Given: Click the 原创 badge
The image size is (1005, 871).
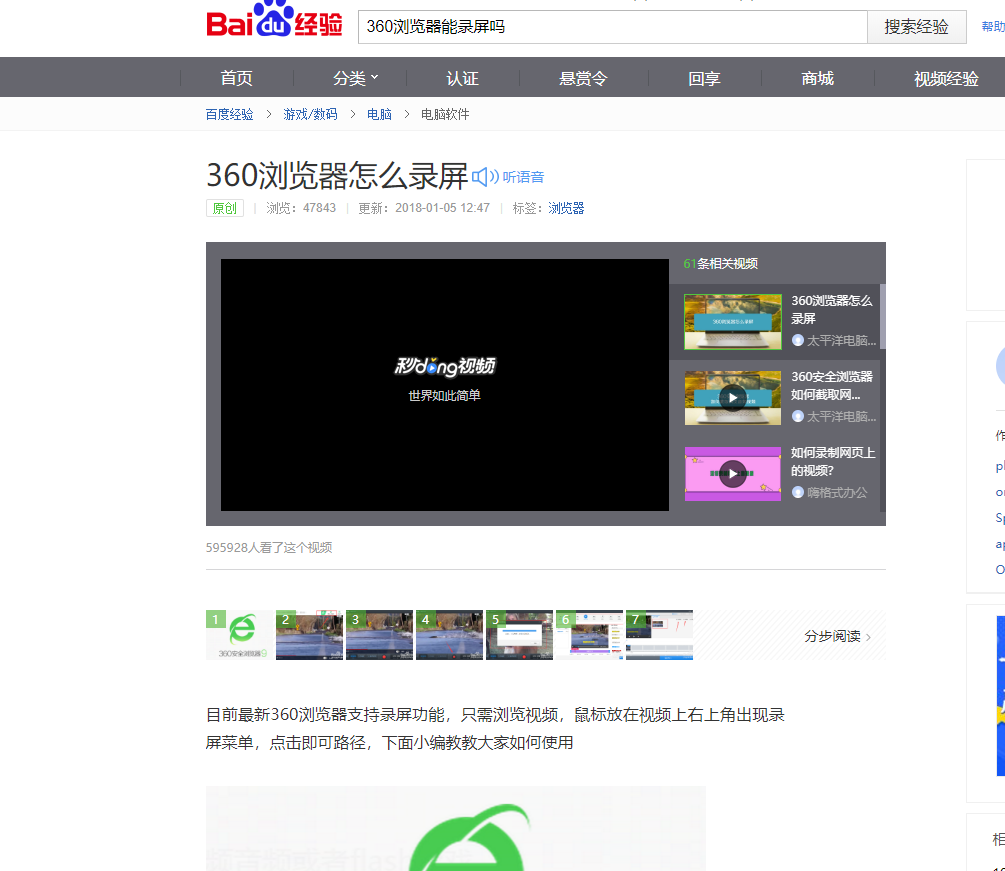Looking at the screenshot, I should [x=224, y=208].
